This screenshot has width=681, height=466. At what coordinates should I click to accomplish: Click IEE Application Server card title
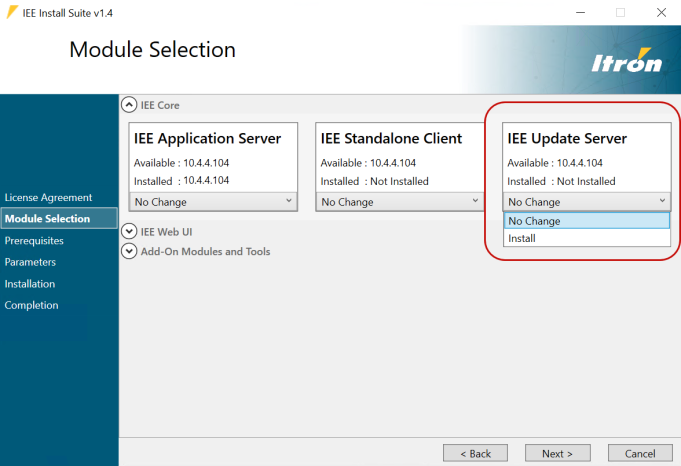click(207, 139)
